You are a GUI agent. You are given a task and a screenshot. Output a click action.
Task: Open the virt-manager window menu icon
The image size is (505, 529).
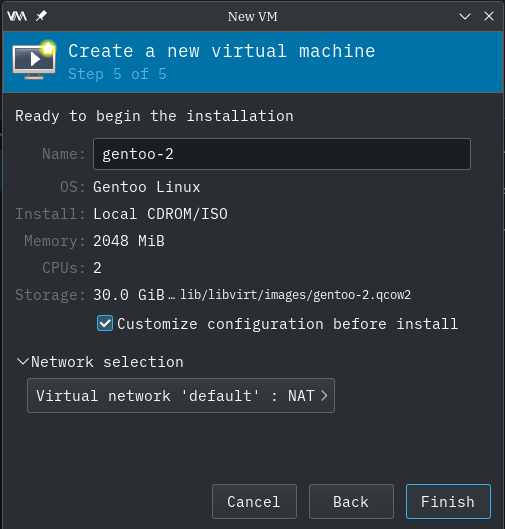point(17,16)
